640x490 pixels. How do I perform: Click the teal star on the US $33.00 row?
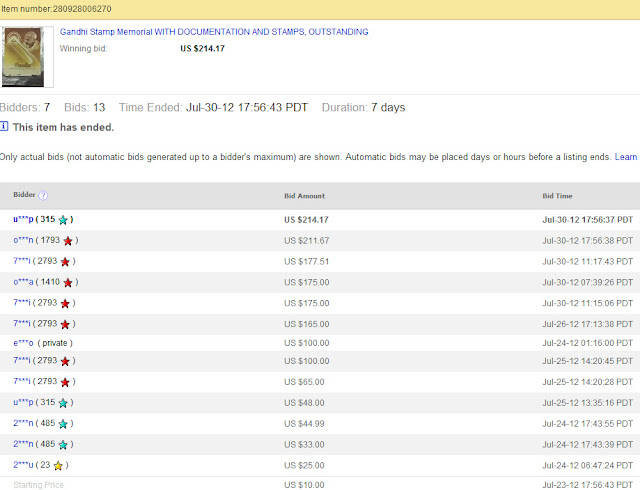coord(63,445)
